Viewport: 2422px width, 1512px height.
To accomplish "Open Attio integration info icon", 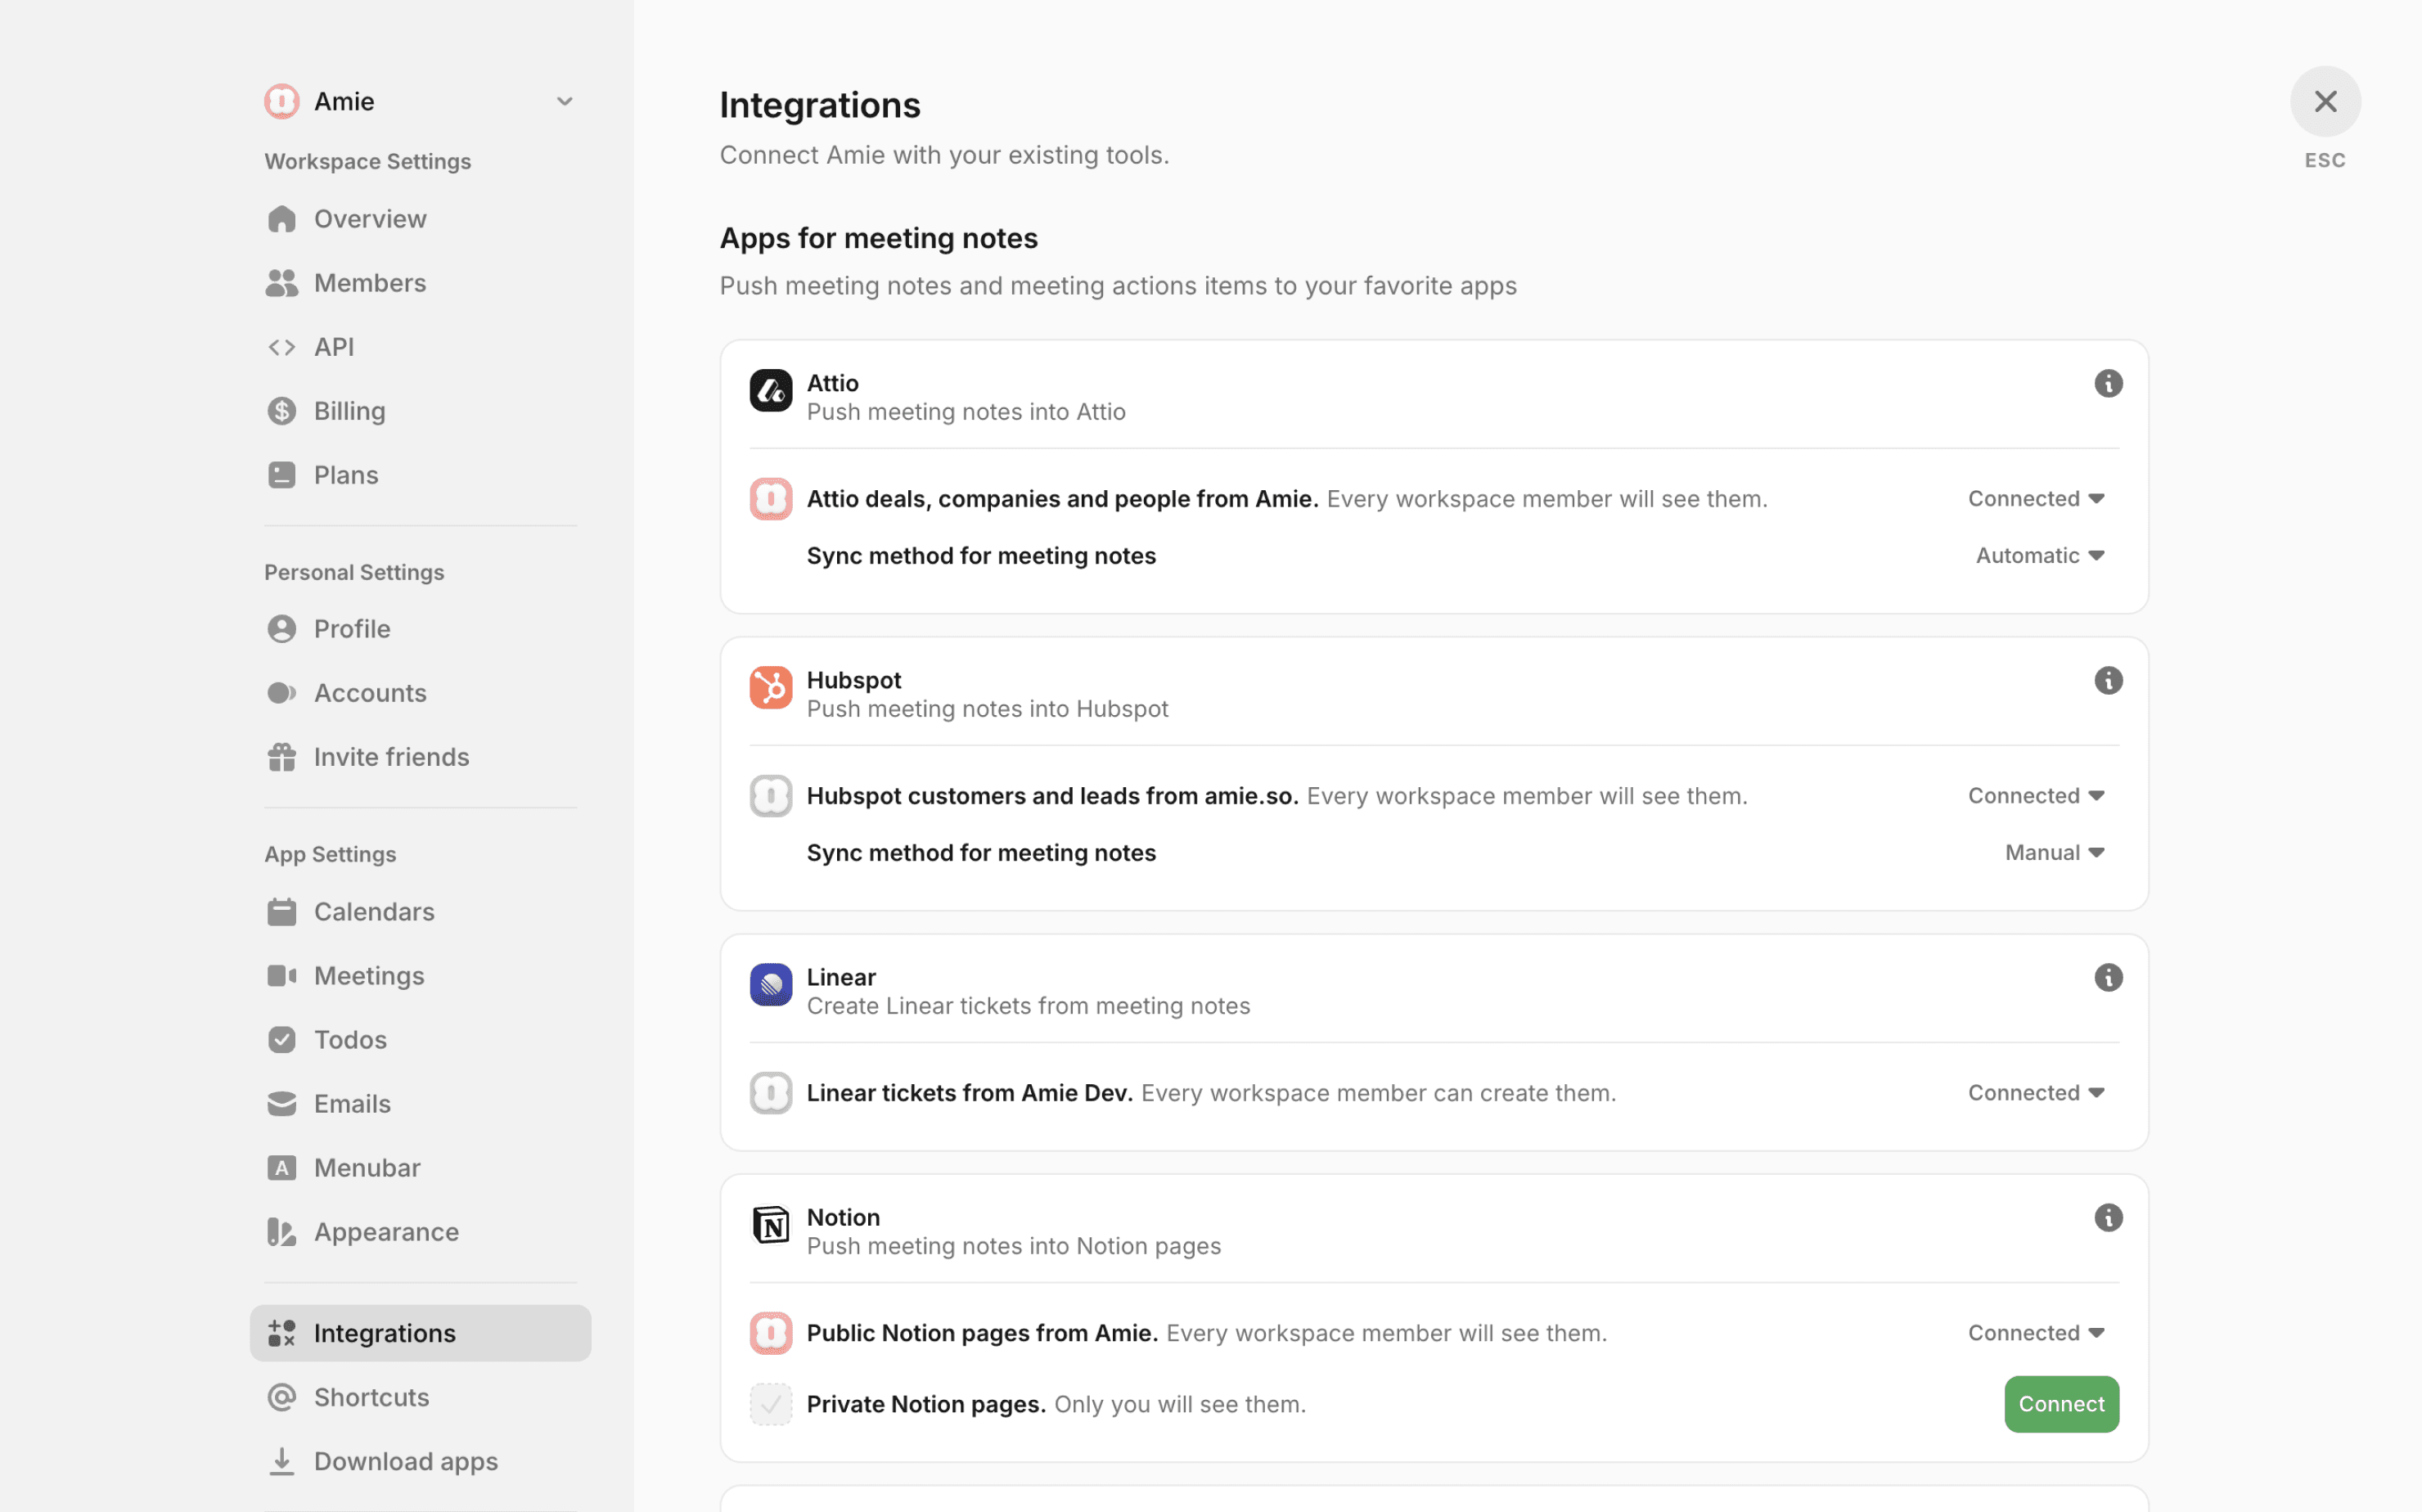I will click(x=2108, y=383).
